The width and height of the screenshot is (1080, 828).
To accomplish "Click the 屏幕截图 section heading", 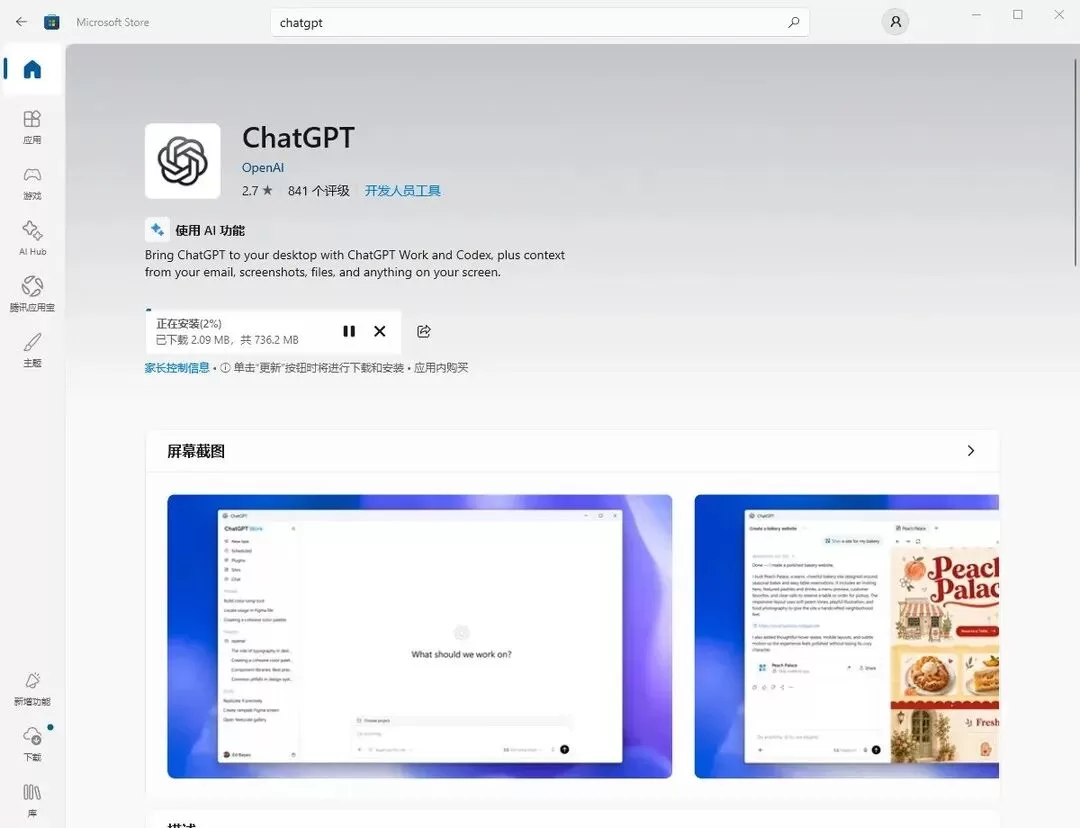I will click(x=196, y=451).
